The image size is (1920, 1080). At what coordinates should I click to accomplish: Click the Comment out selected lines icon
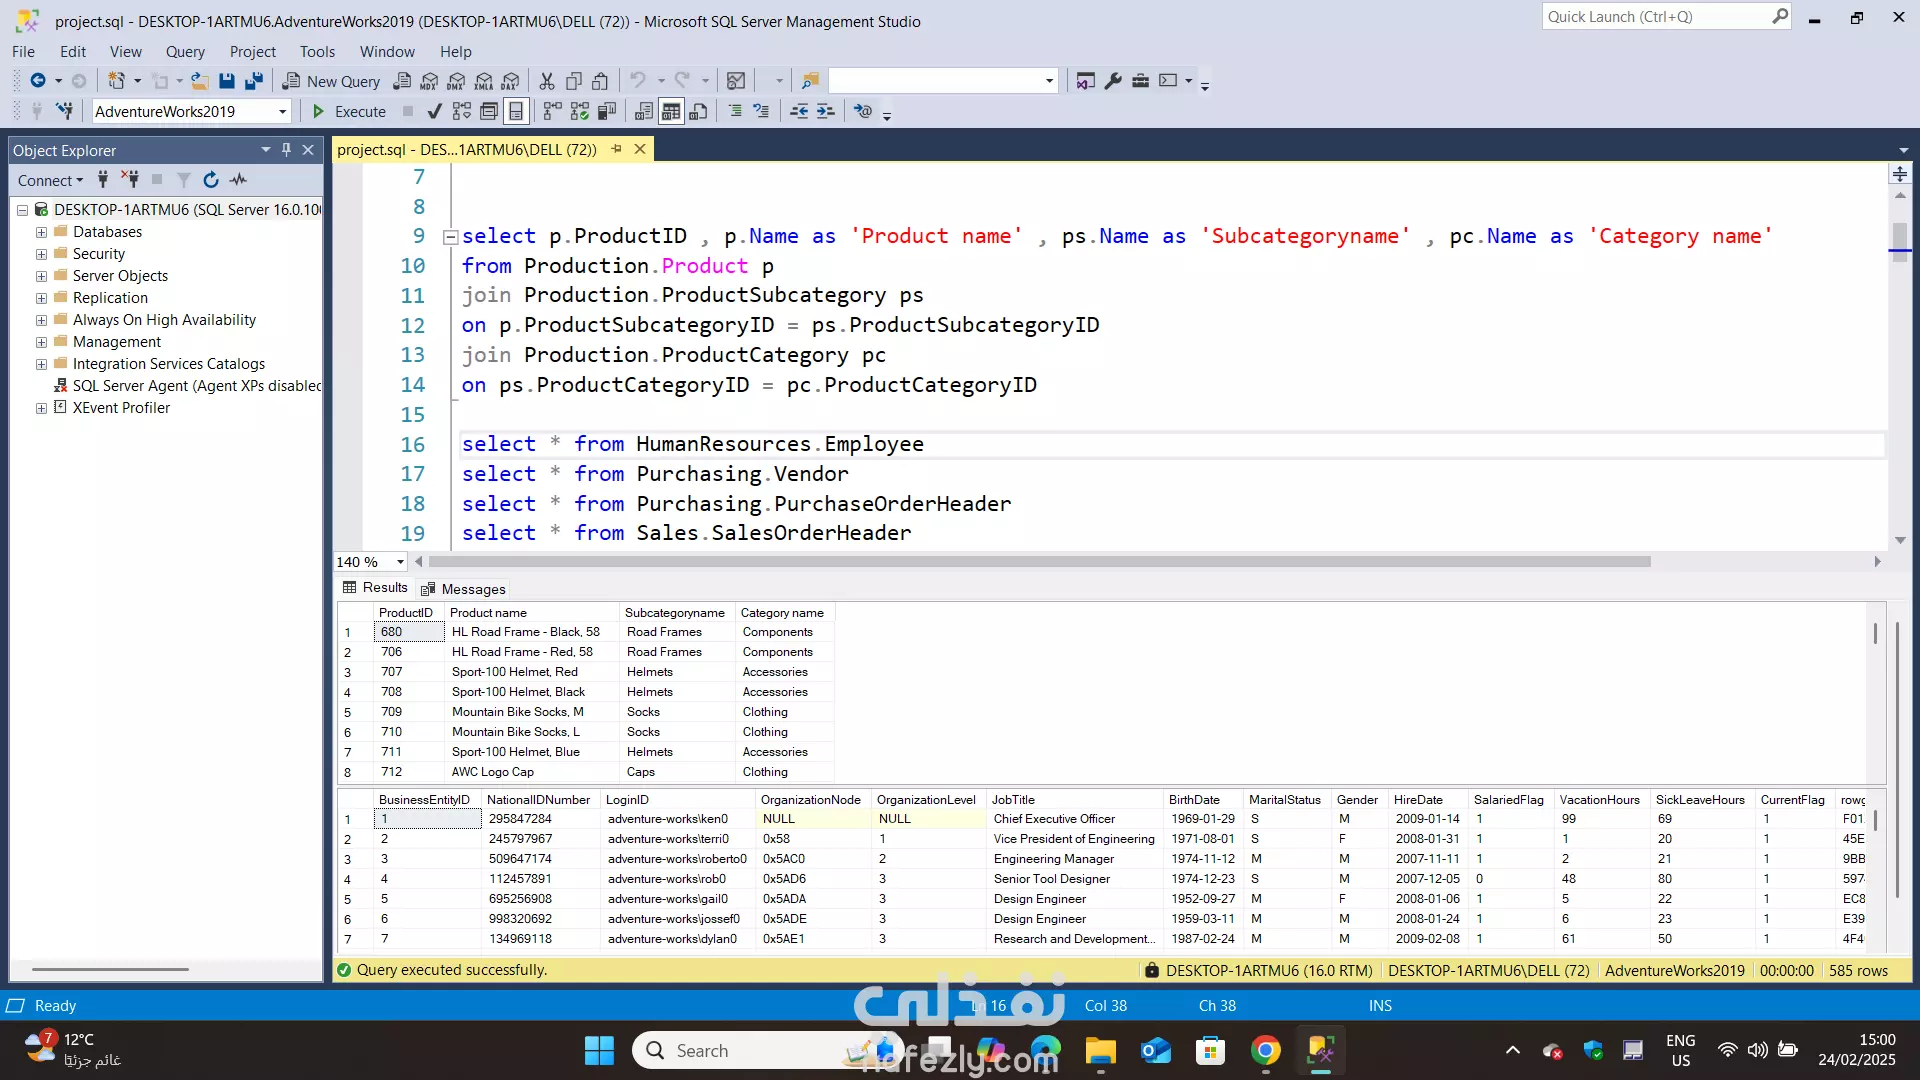coord(735,111)
